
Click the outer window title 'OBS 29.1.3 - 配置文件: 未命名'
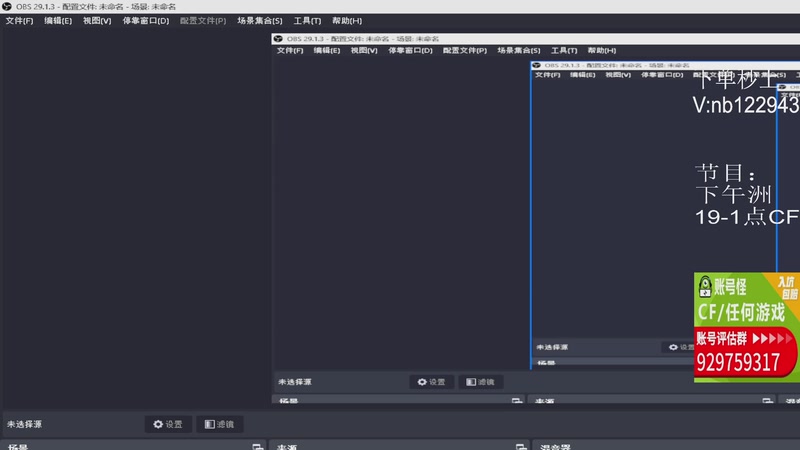click(96, 7)
